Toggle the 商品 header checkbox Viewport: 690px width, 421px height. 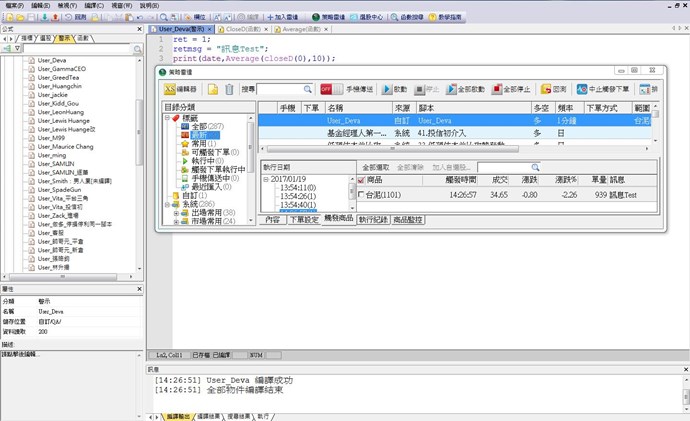pyautogui.click(x=362, y=180)
